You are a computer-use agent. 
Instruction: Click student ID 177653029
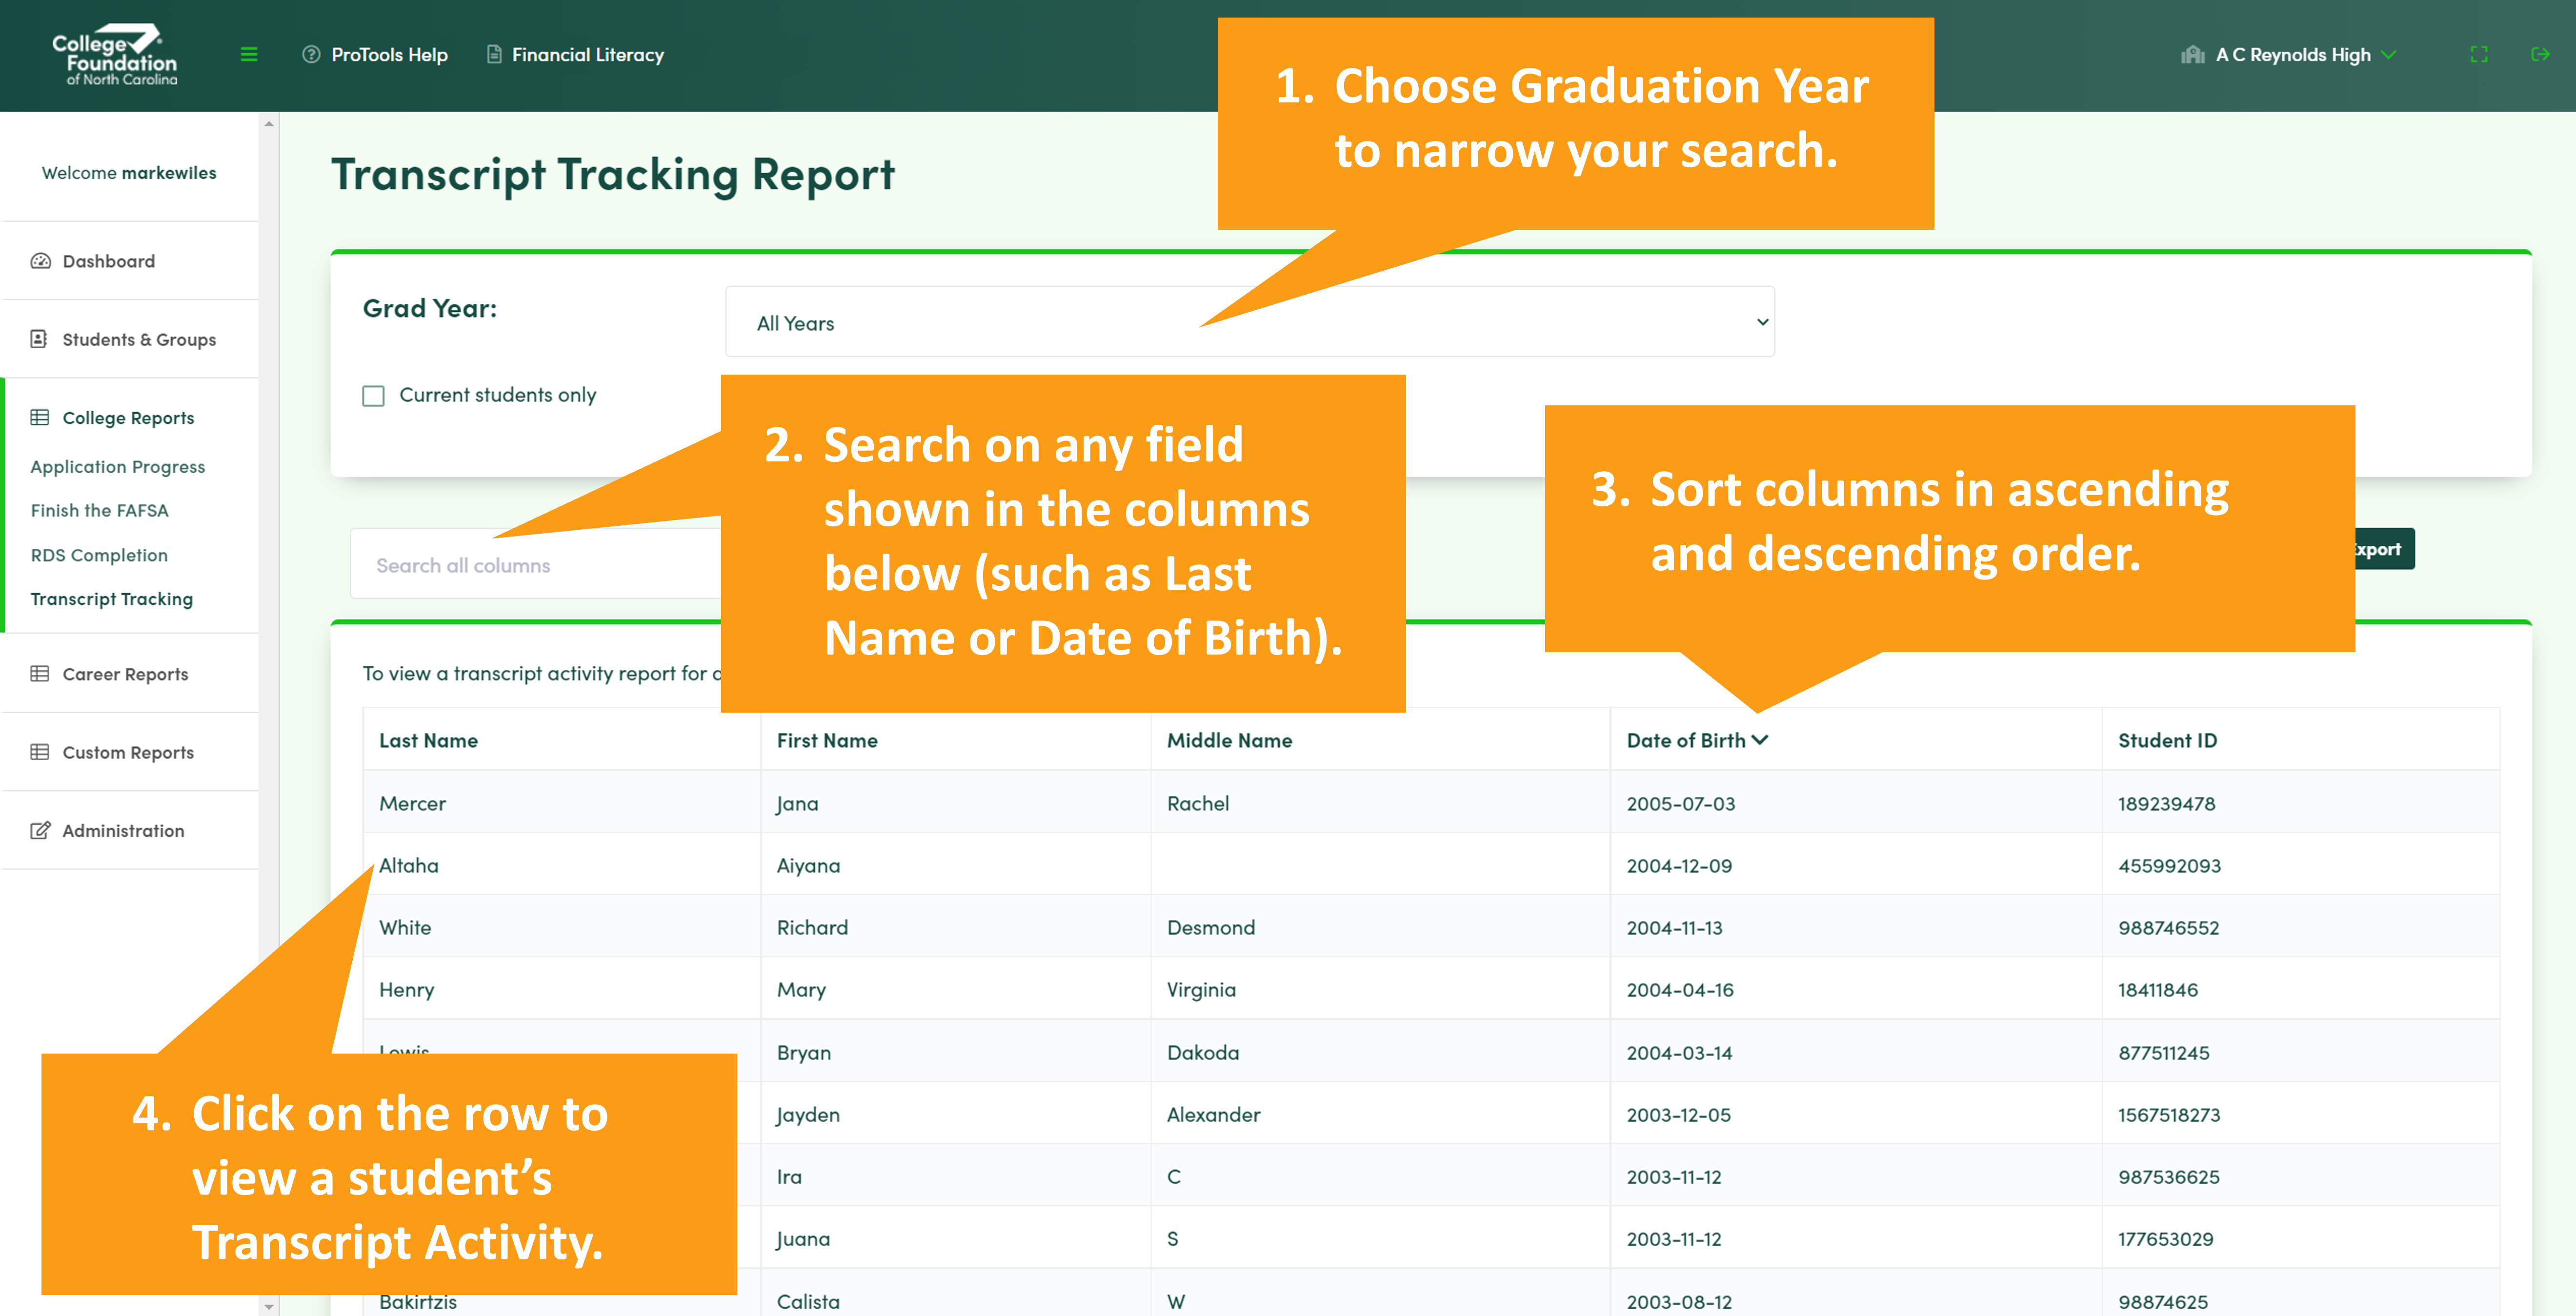click(2166, 1238)
